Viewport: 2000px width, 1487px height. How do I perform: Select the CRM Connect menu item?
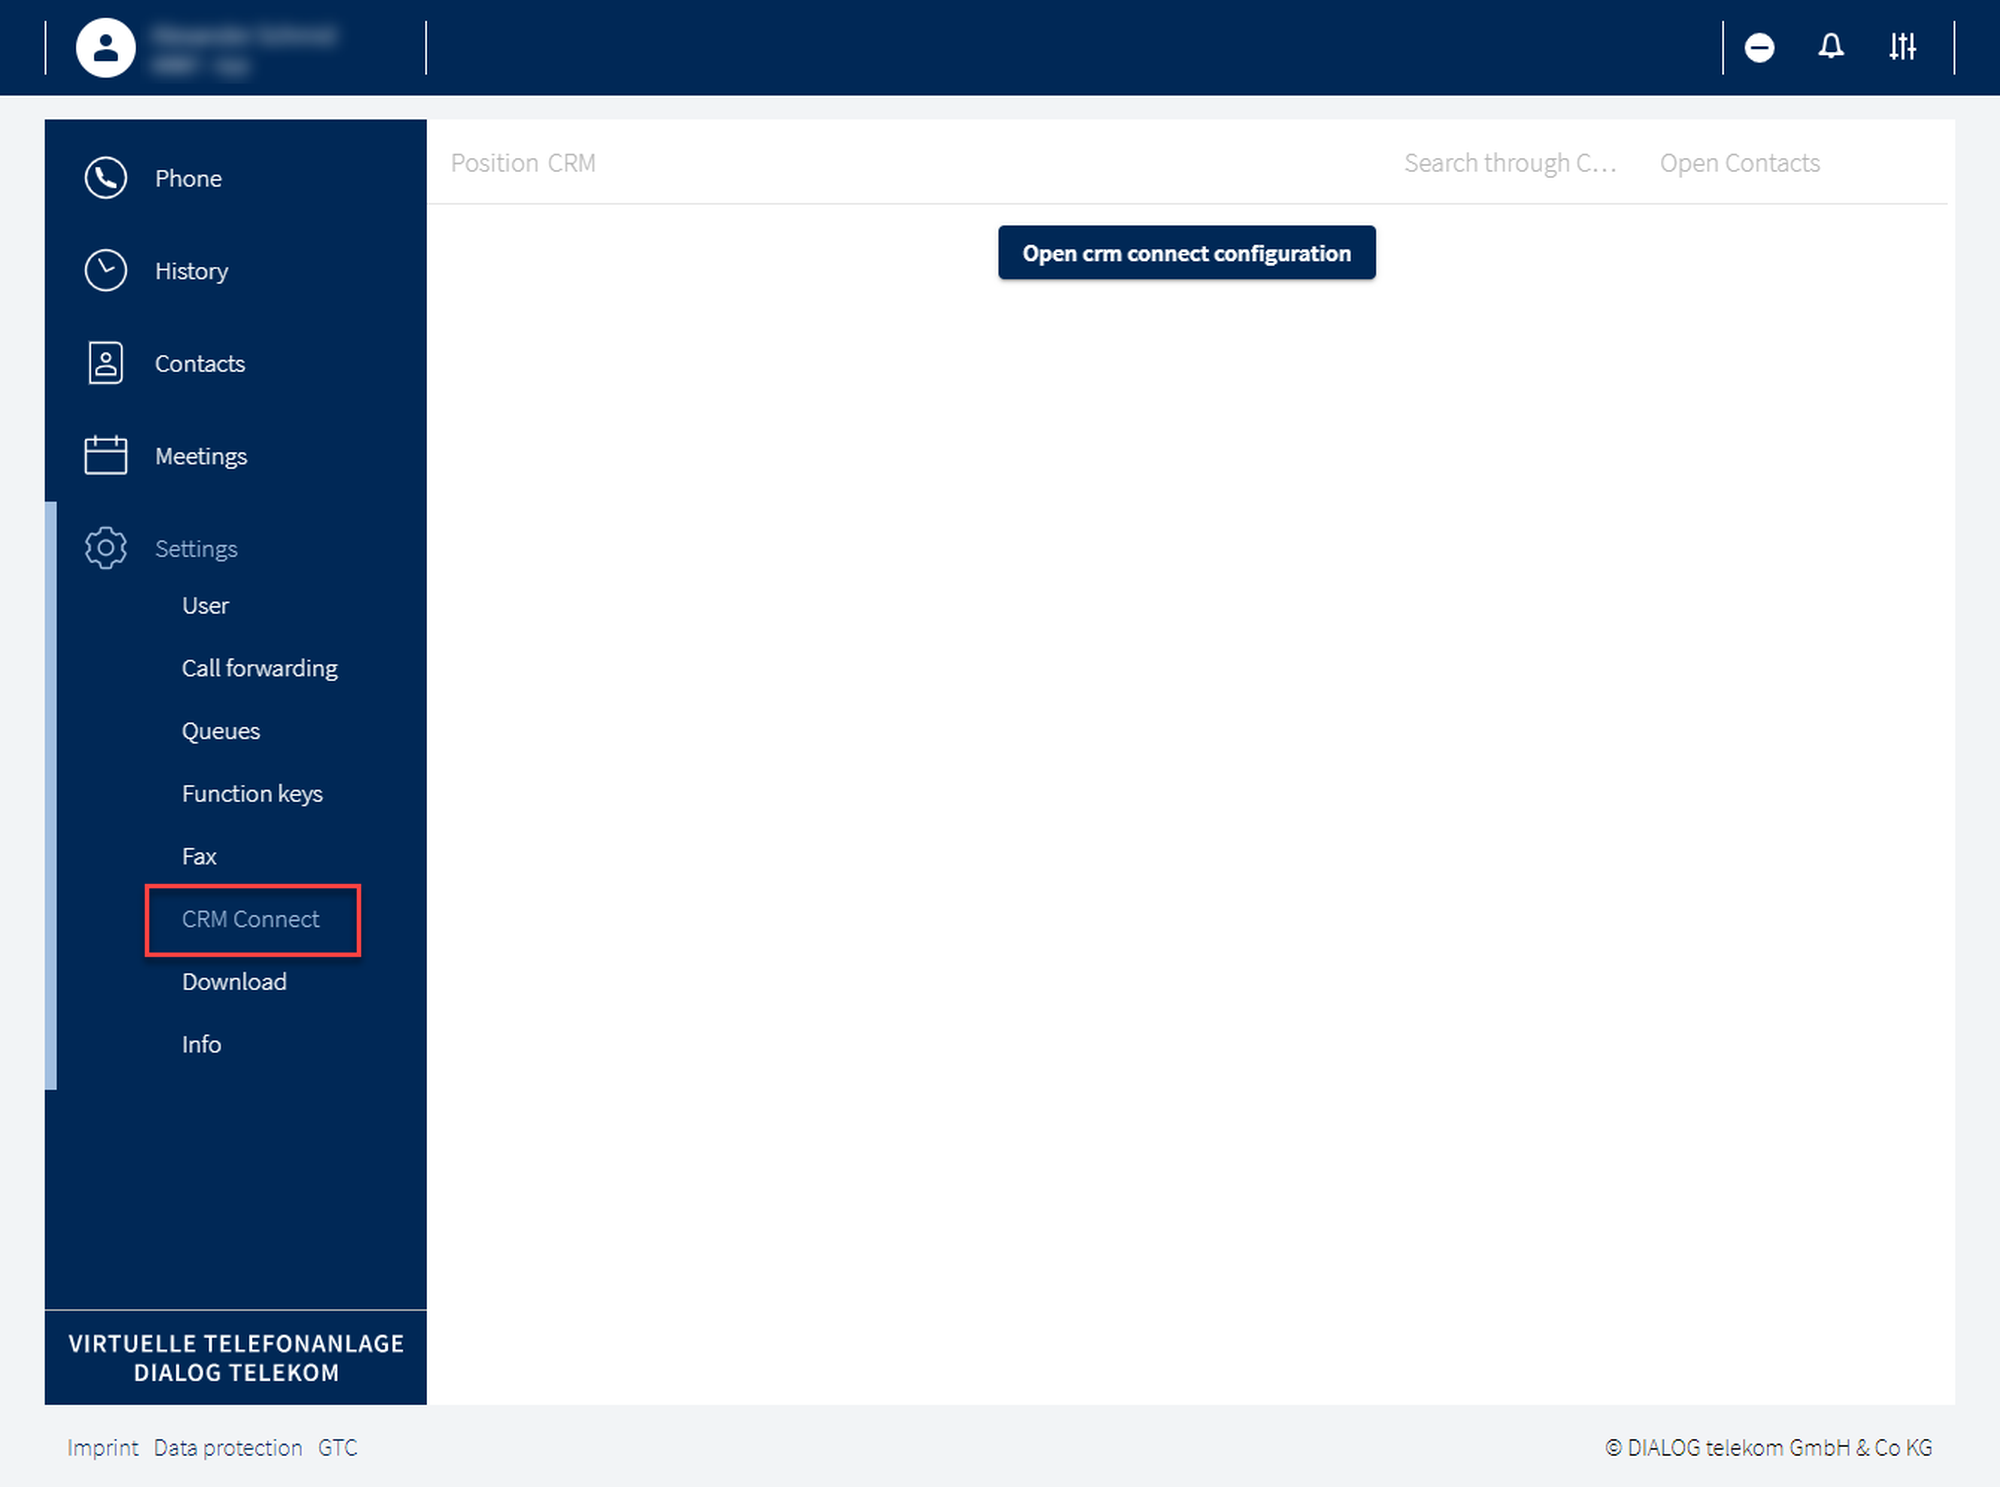(250, 919)
